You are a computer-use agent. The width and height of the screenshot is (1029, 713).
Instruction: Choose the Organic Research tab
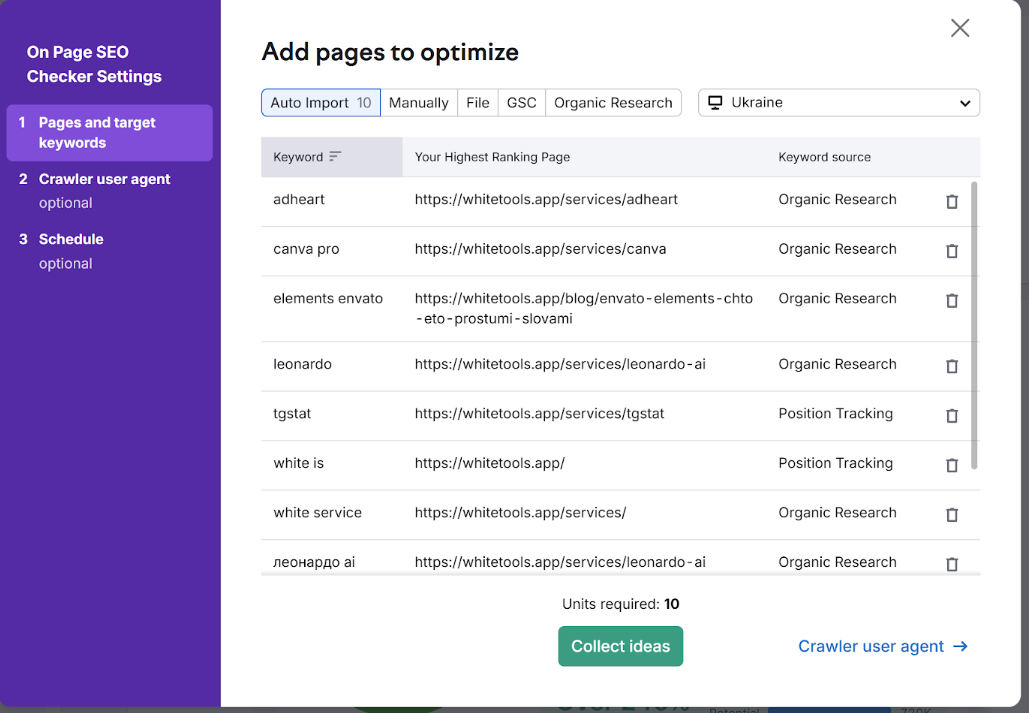click(613, 103)
